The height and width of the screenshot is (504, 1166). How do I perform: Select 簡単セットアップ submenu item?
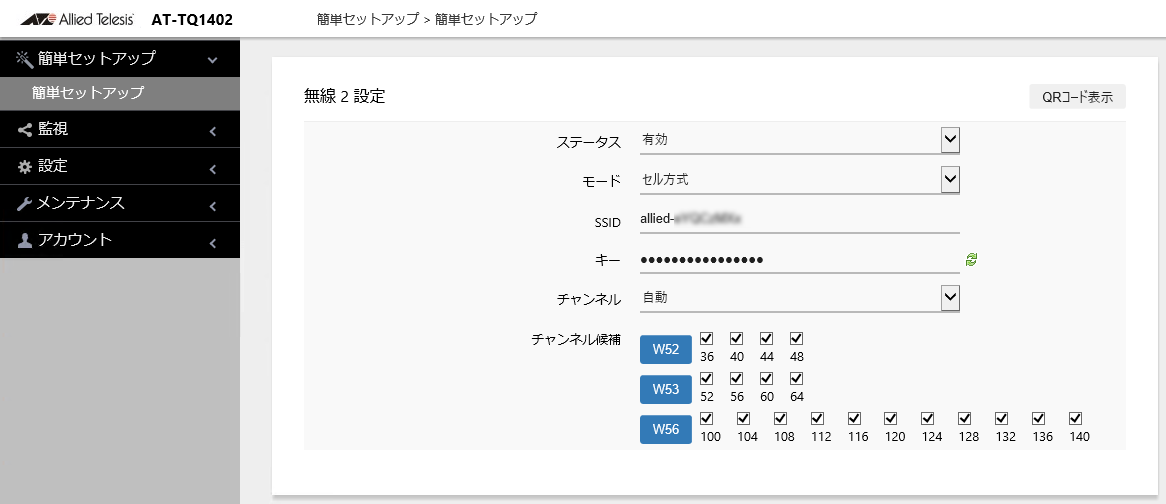pos(120,94)
